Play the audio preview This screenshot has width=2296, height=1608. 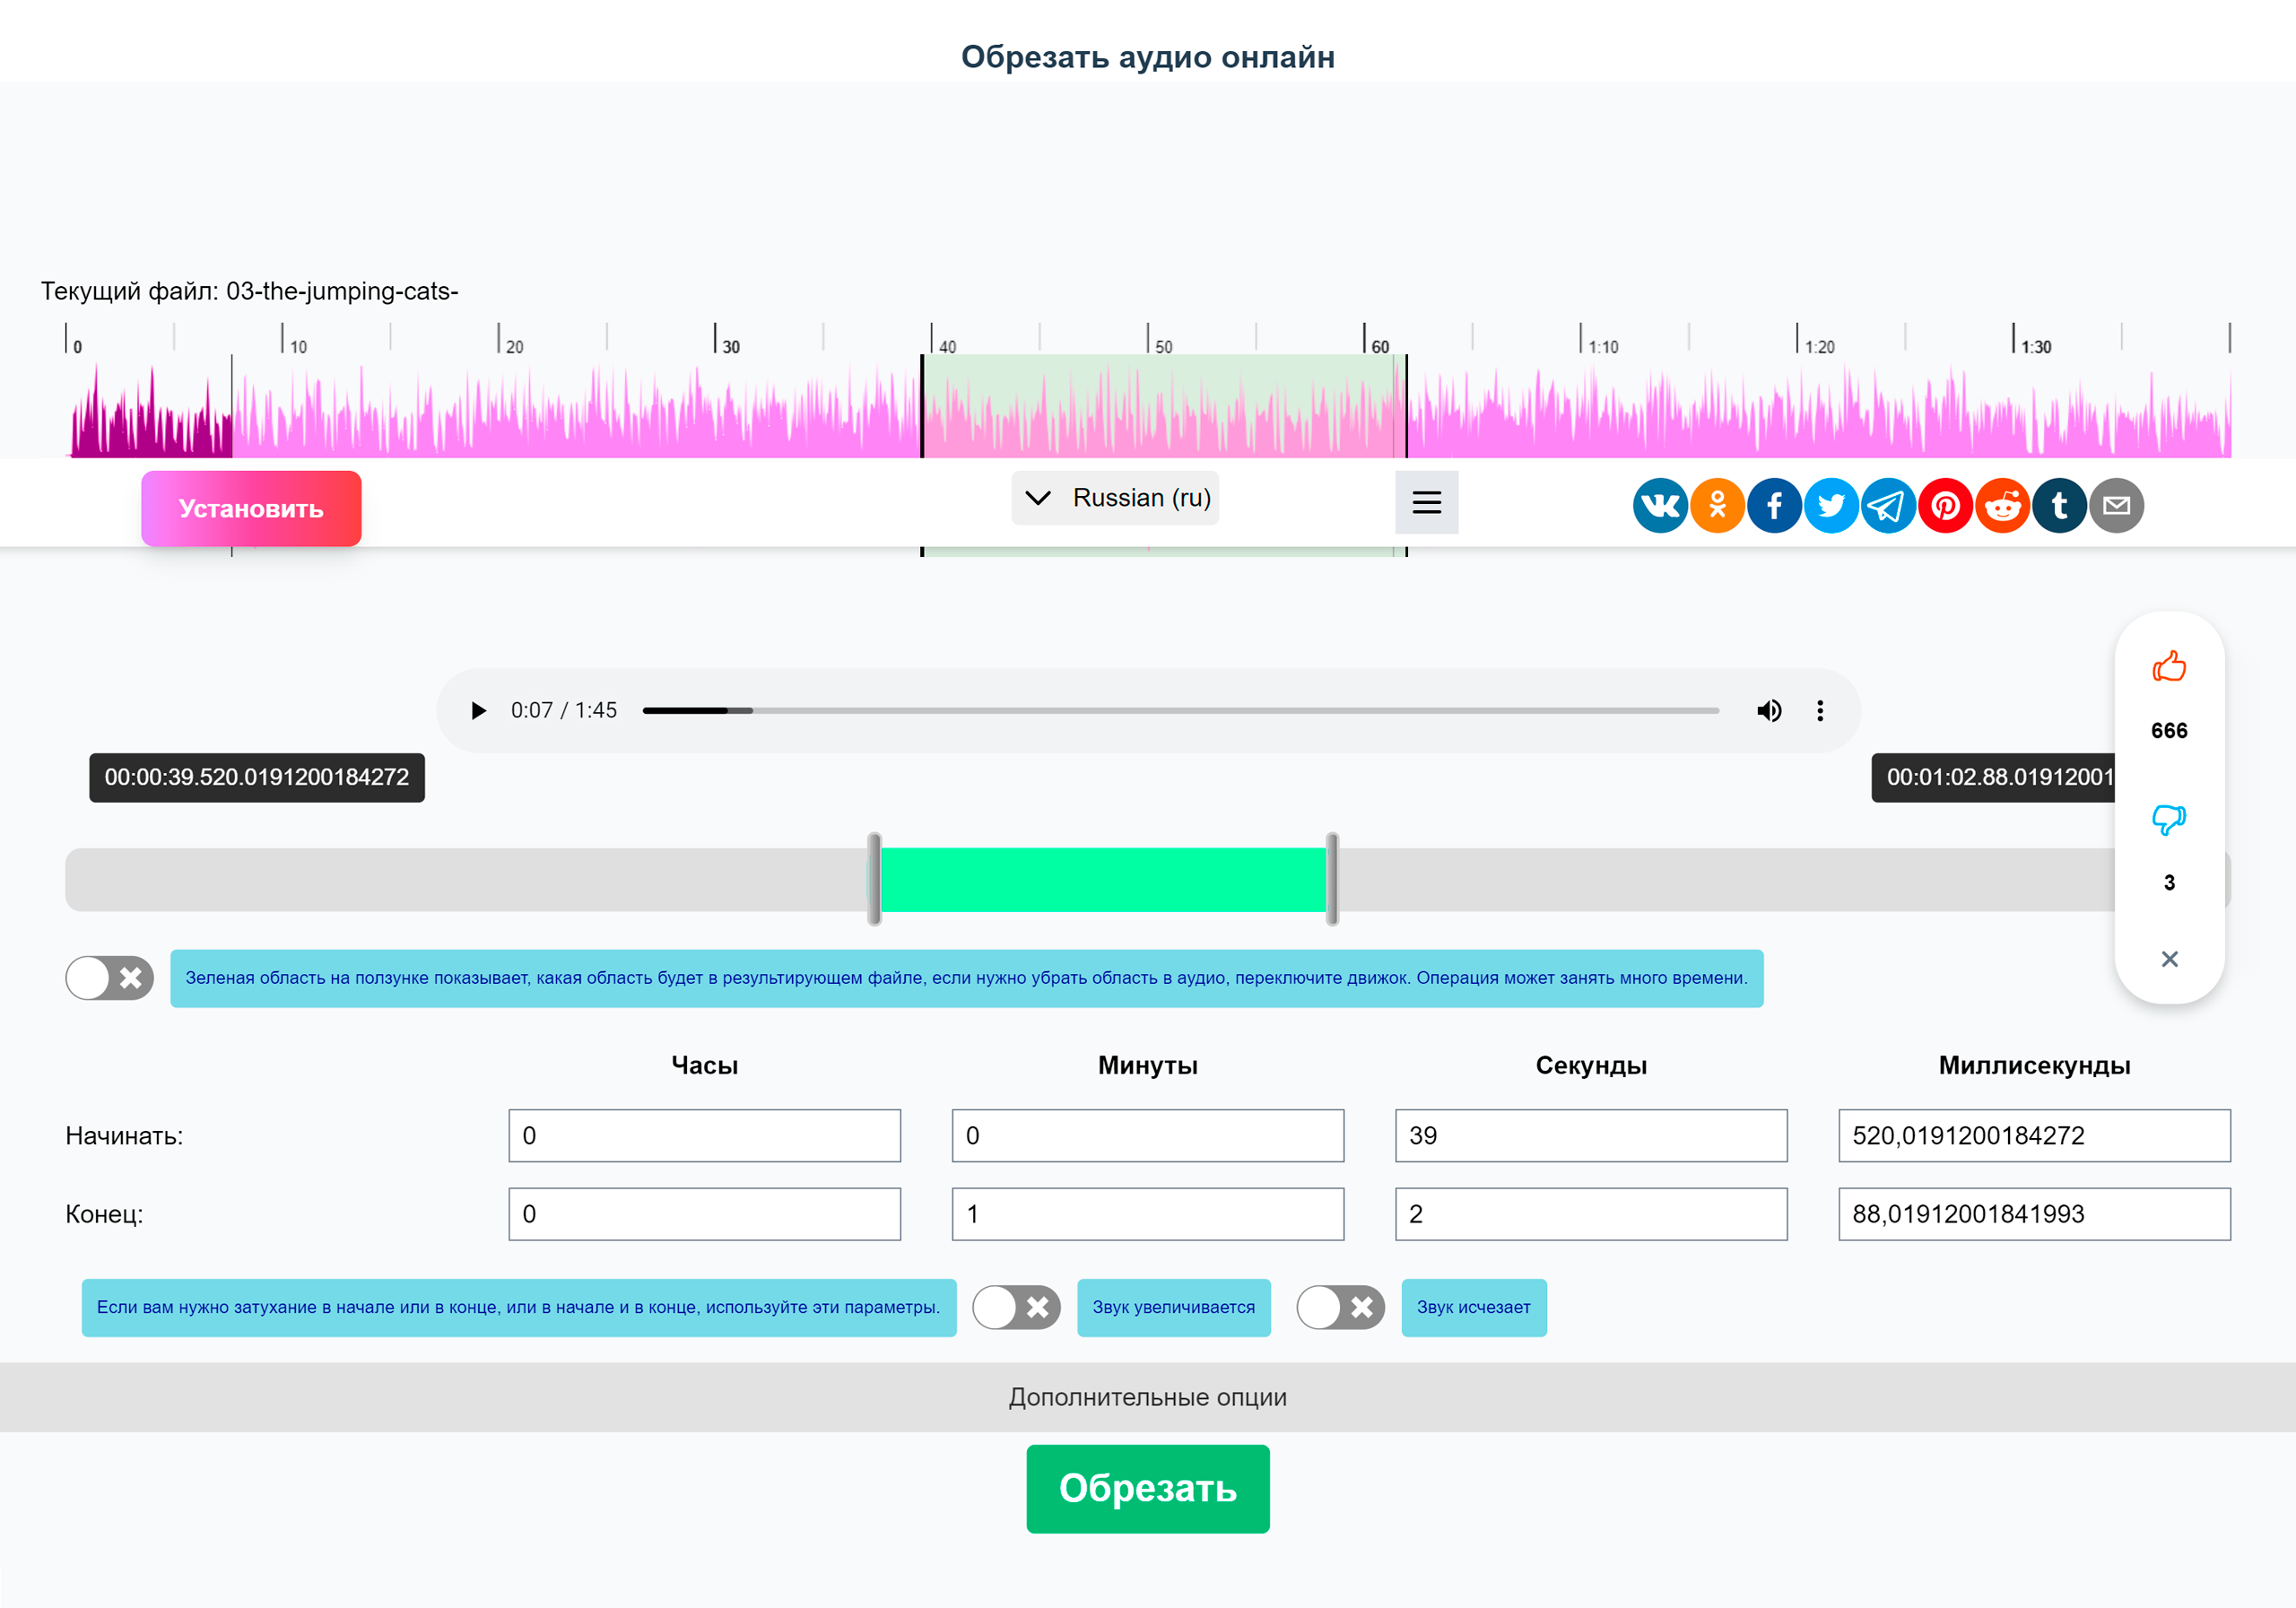478,711
